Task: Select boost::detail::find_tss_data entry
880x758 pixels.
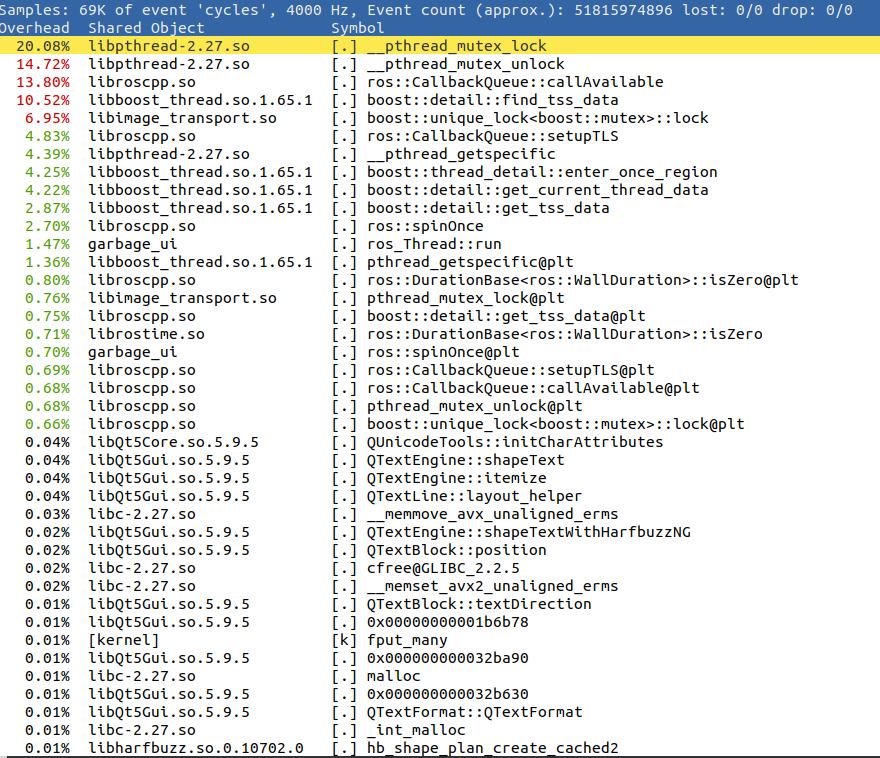Action: pos(440,100)
